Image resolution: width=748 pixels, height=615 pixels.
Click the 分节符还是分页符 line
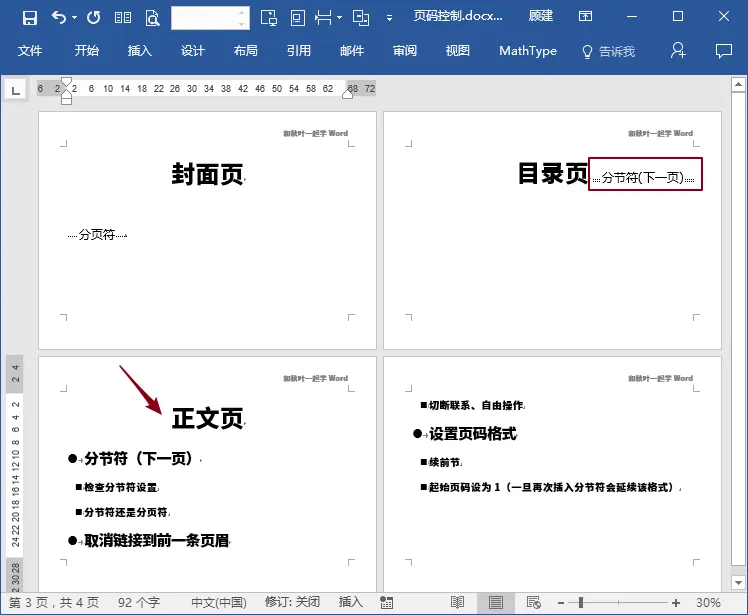(122, 512)
